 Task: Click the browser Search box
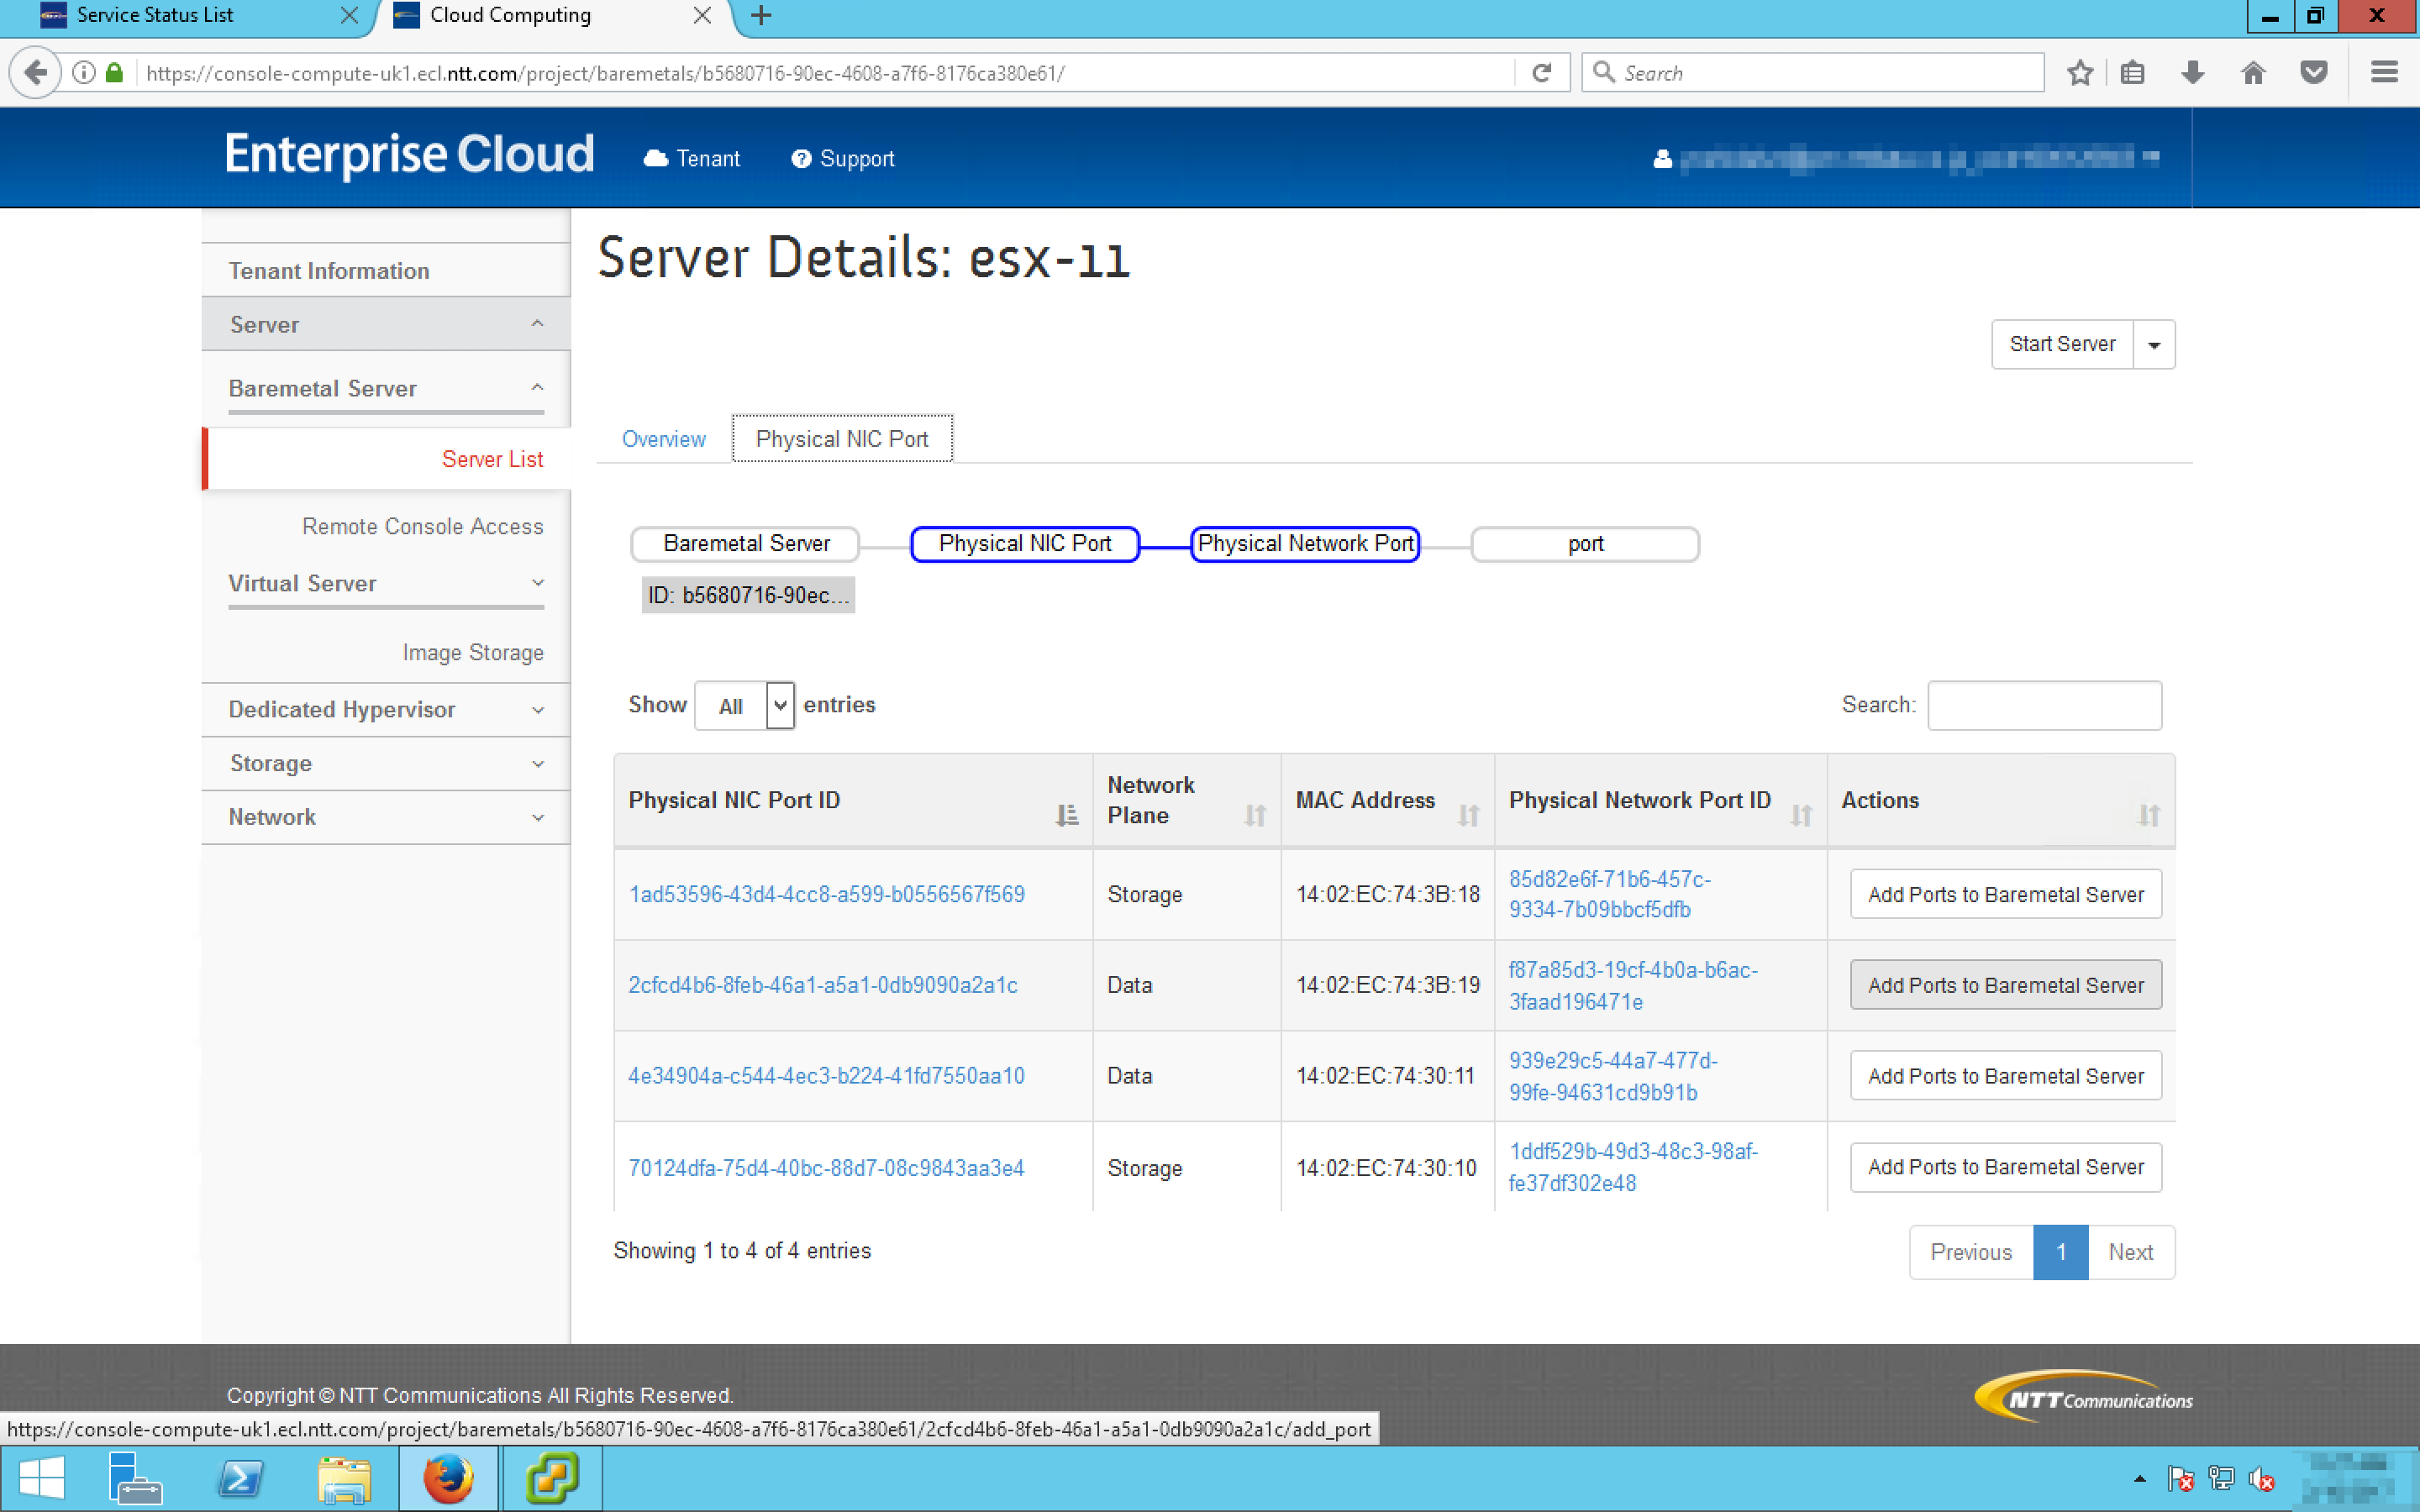1812,73
